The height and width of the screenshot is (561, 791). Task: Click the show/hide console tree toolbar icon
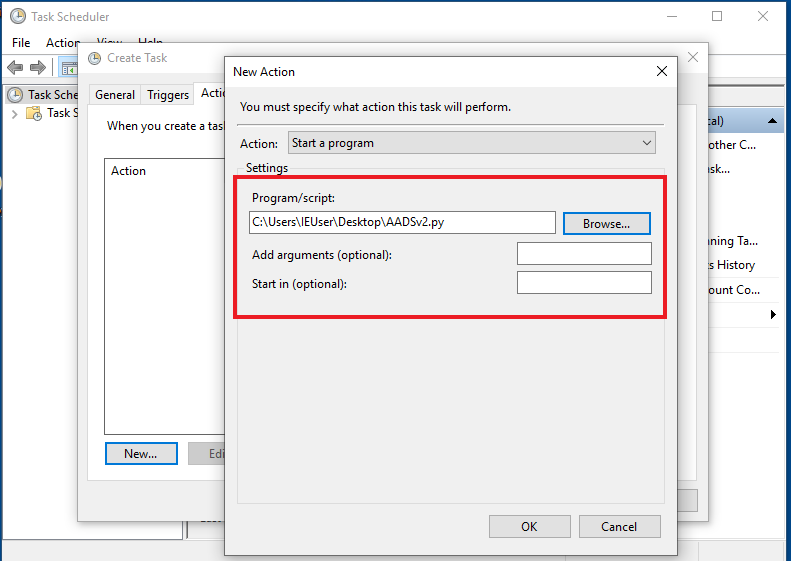point(68,68)
